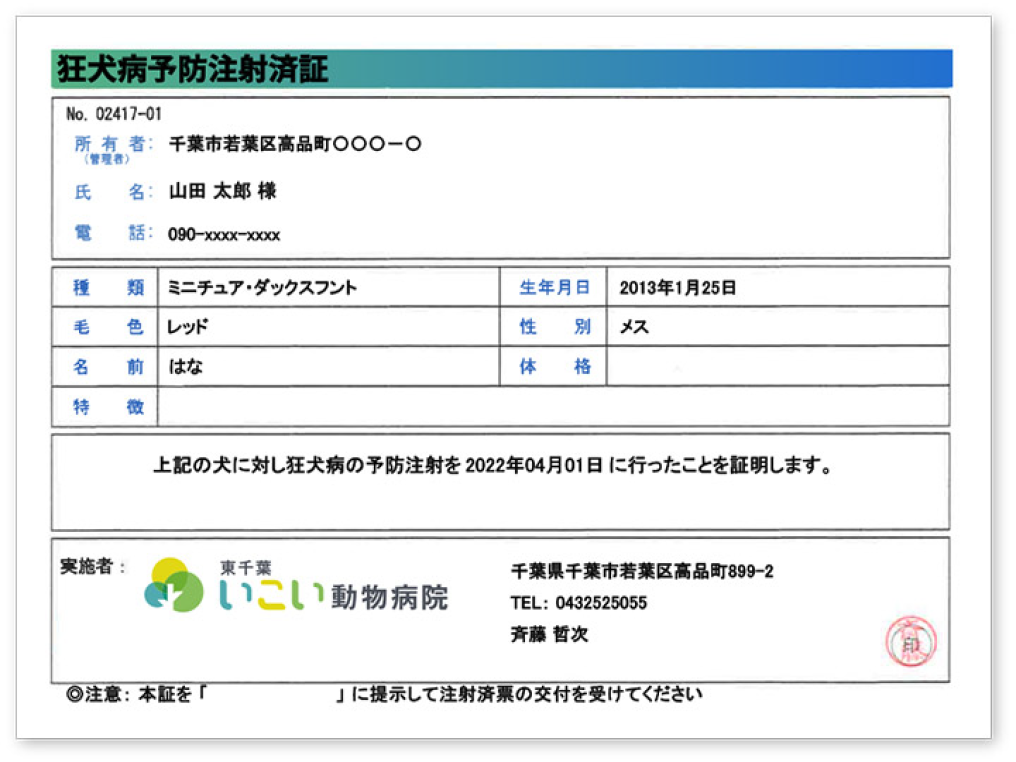Click the 名前 header cell
1016x762 pixels.
tap(105, 367)
